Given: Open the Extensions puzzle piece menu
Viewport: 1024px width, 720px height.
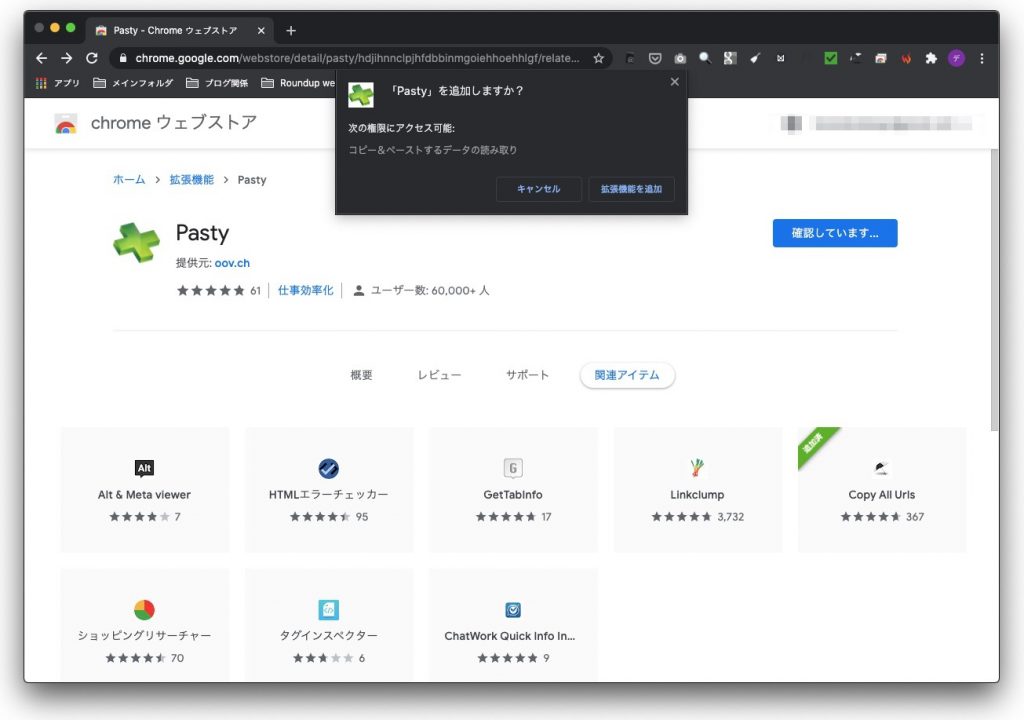Looking at the screenshot, I should point(931,58).
